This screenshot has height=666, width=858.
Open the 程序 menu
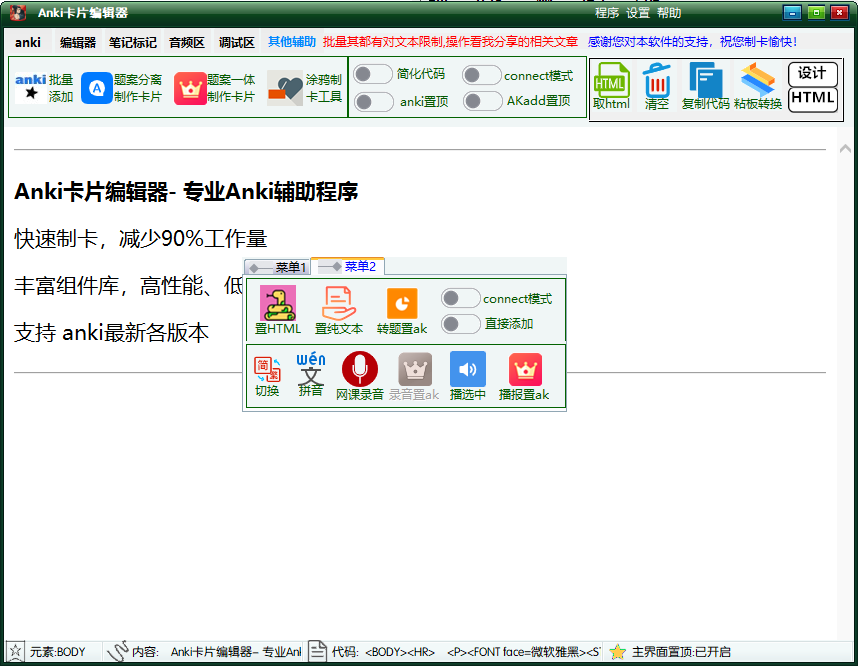(607, 13)
